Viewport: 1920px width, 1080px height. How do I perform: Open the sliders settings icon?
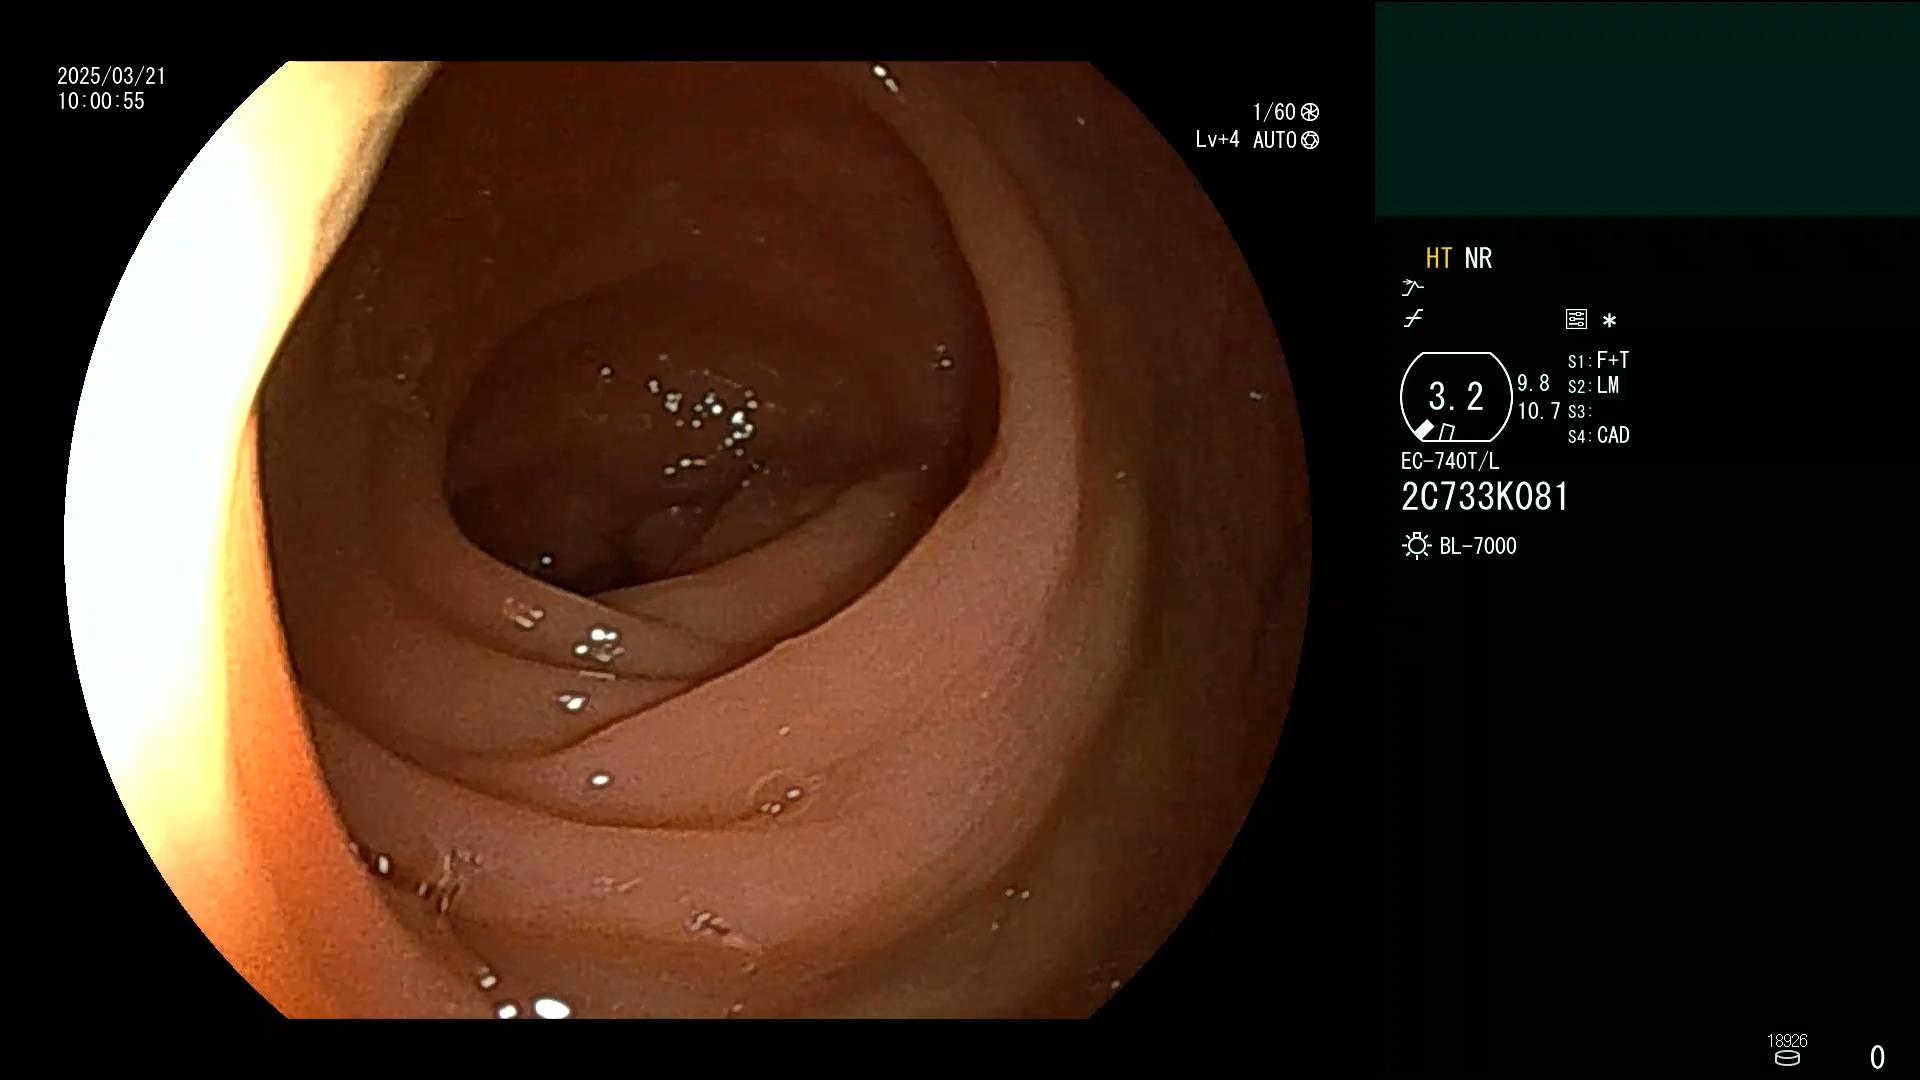point(1576,320)
